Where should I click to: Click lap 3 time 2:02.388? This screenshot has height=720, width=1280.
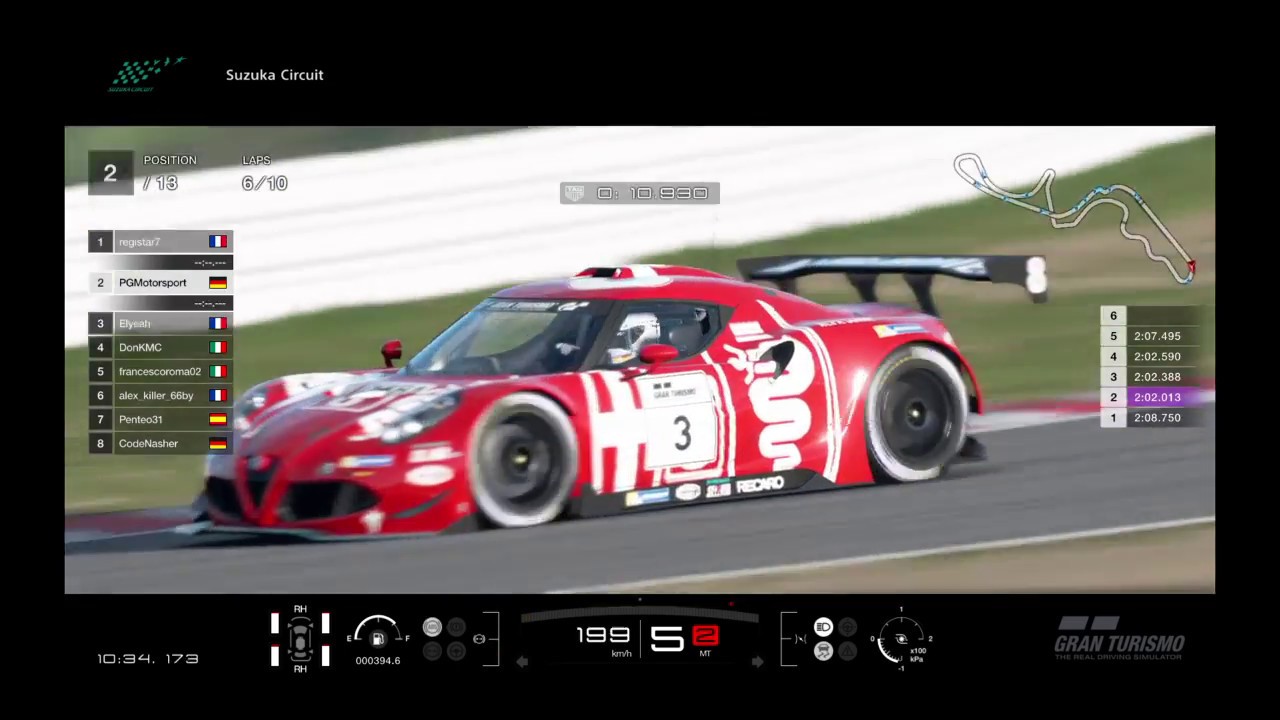point(1157,377)
